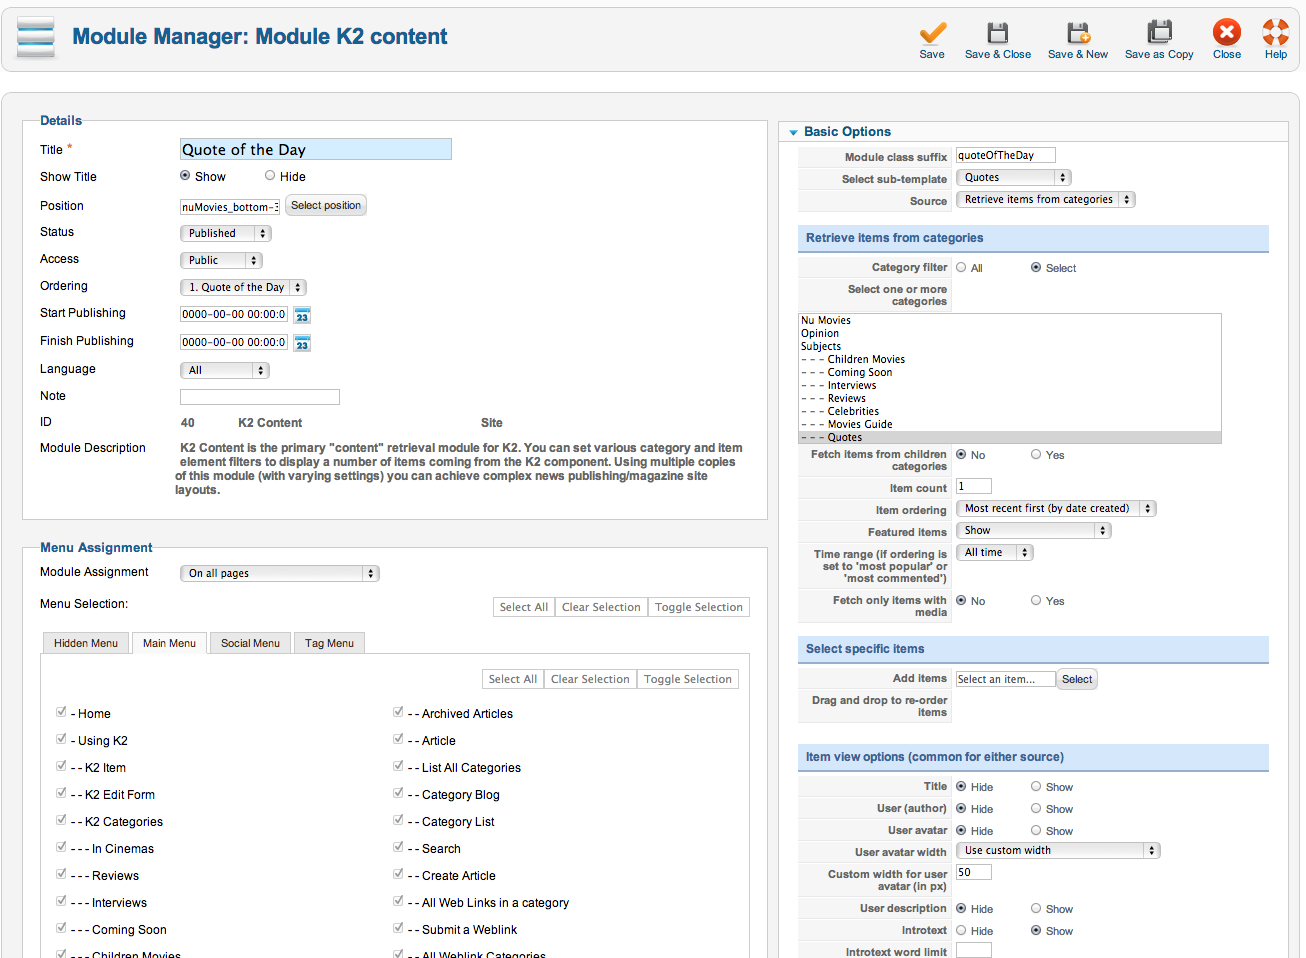This screenshot has height=958, width=1306.
Task: Open the User avatar width dropdown
Action: tap(1058, 850)
